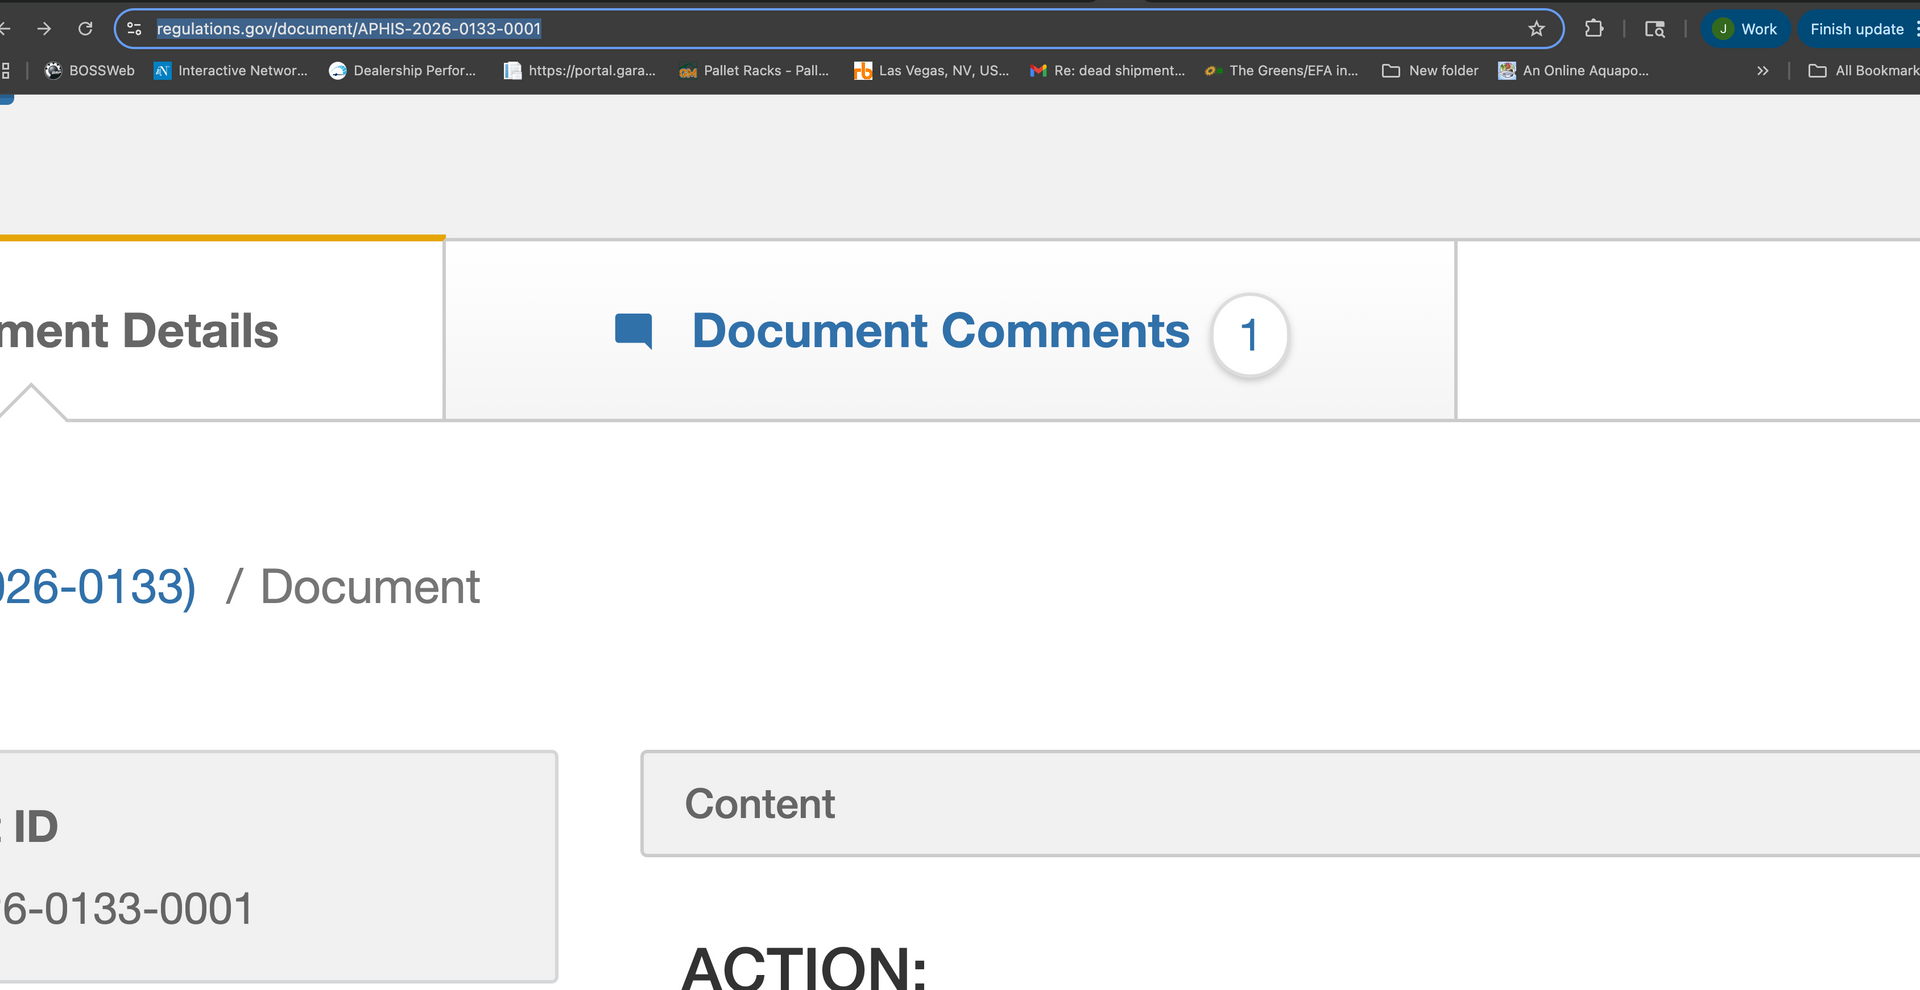Switch to the Document Comments tab
Image resolution: width=1920 pixels, height=990 pixels.
[x=950, y=331]
